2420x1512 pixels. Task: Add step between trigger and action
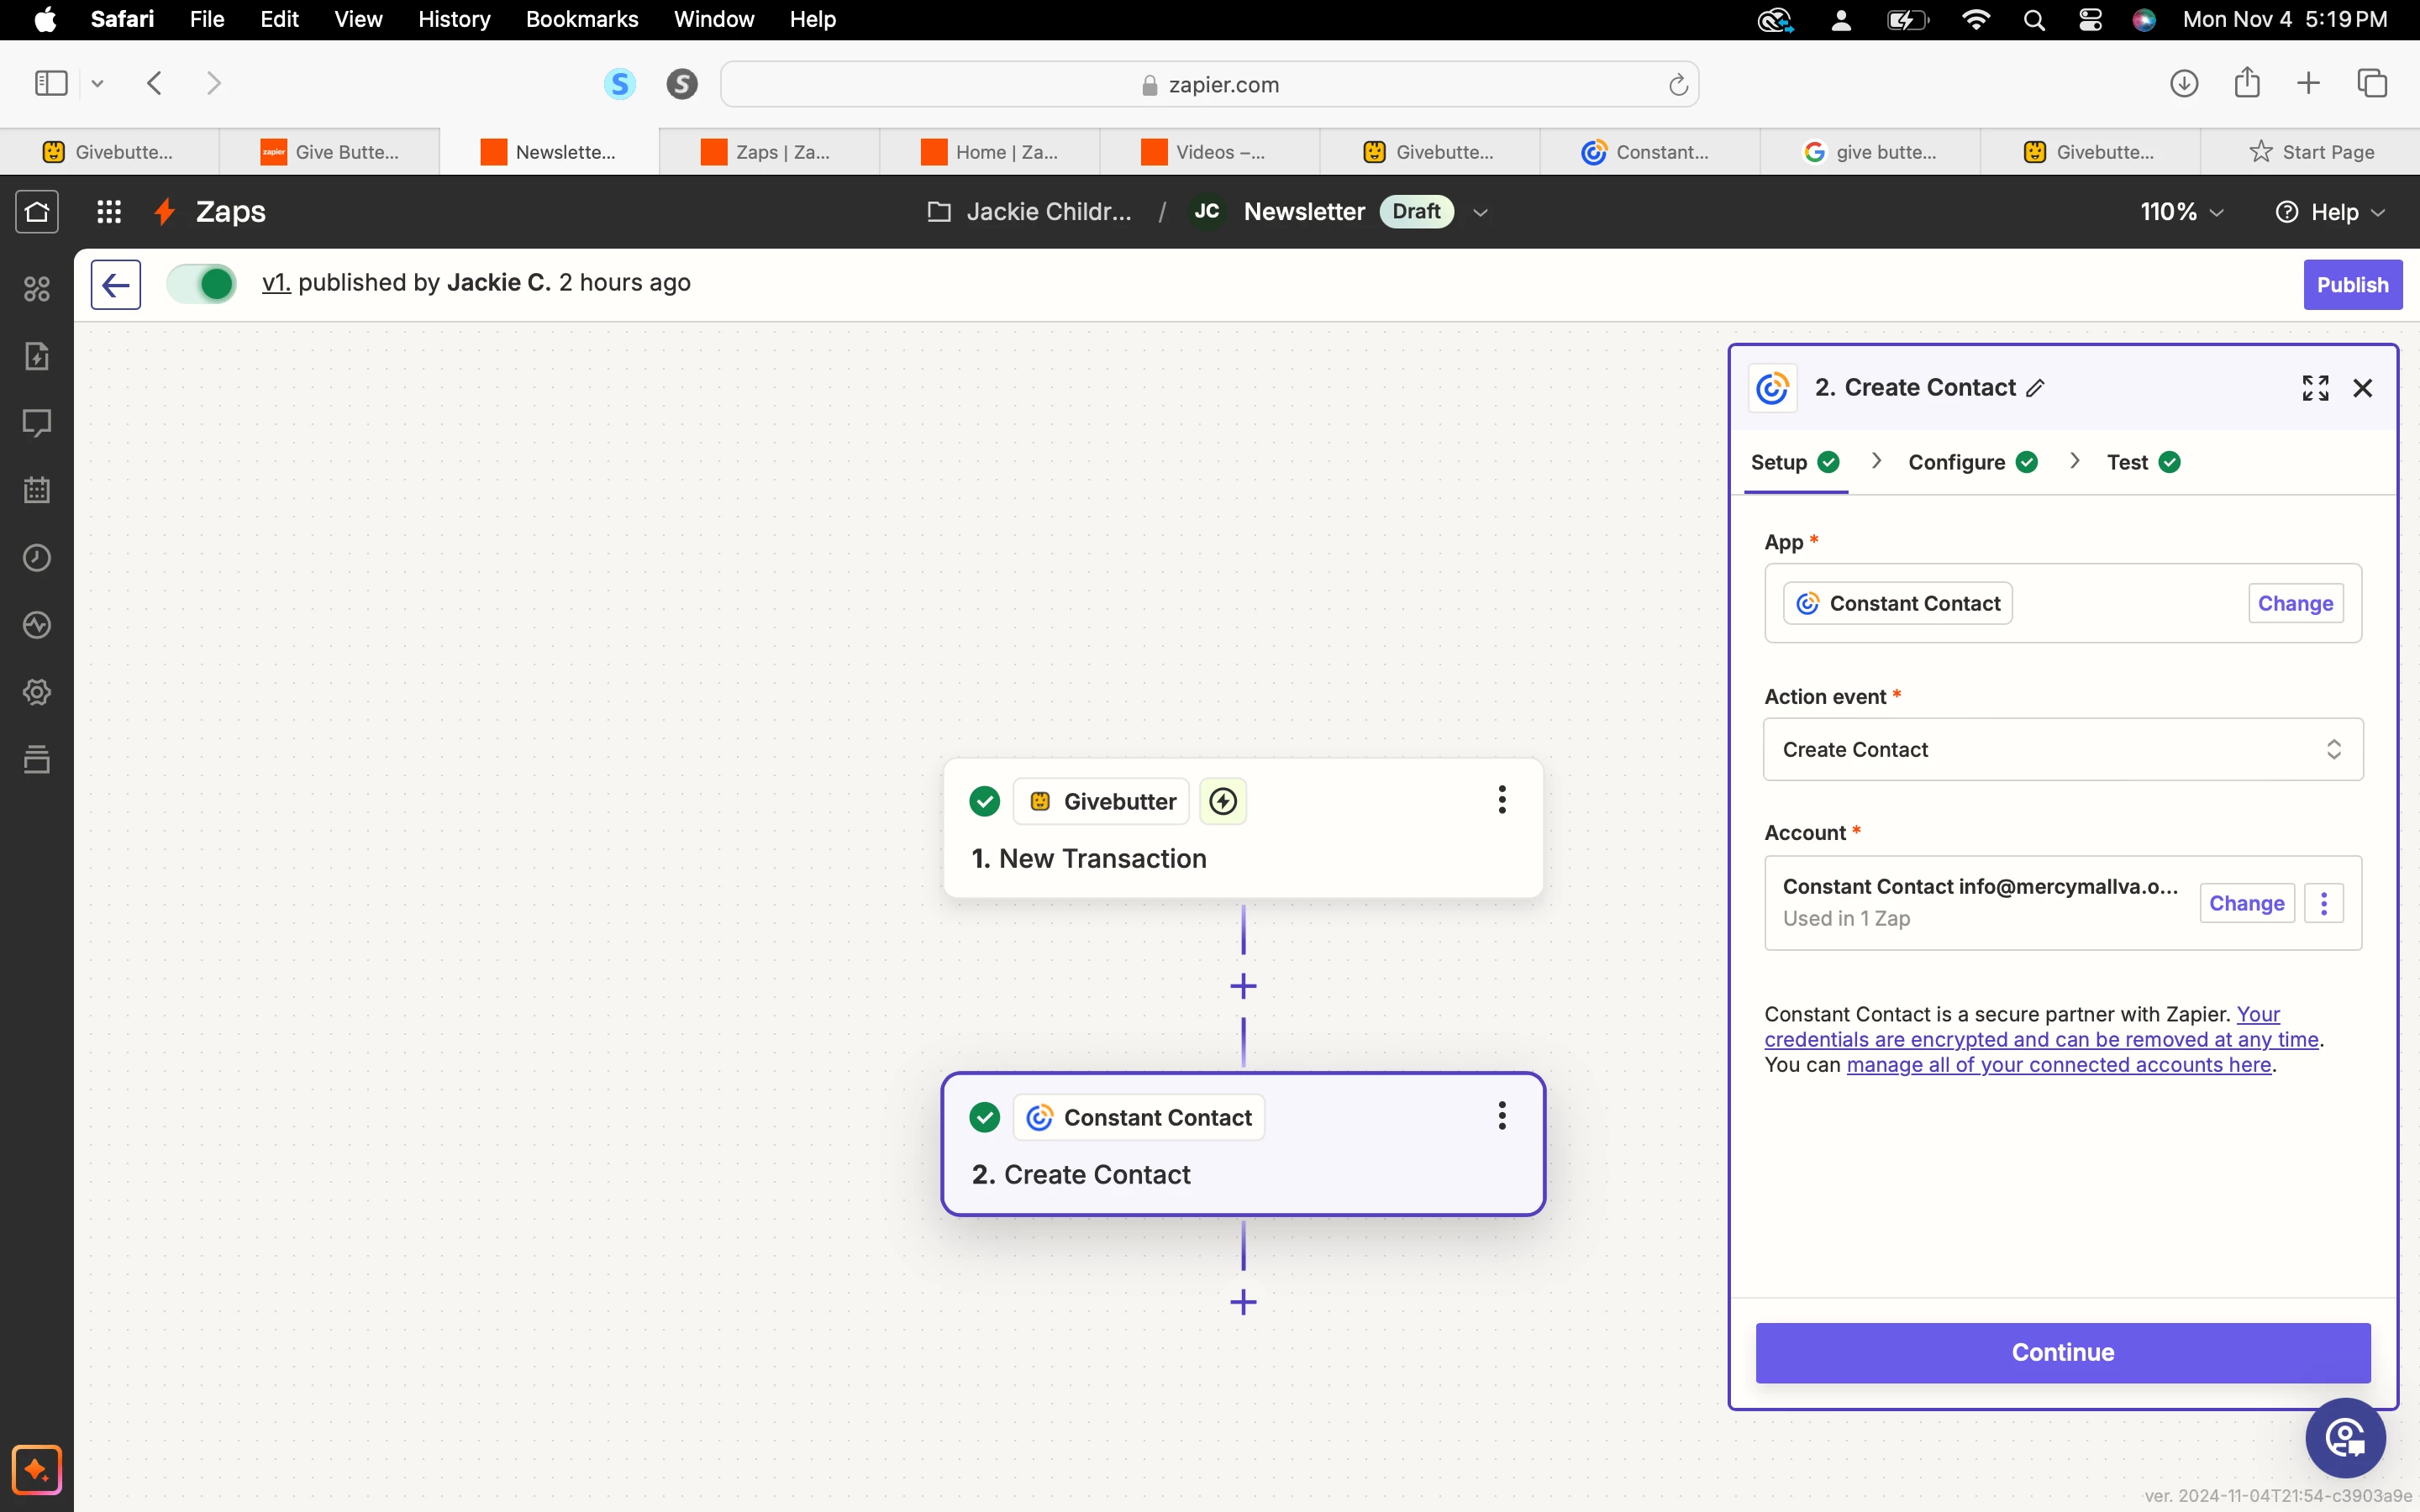tap(1243, 987)
